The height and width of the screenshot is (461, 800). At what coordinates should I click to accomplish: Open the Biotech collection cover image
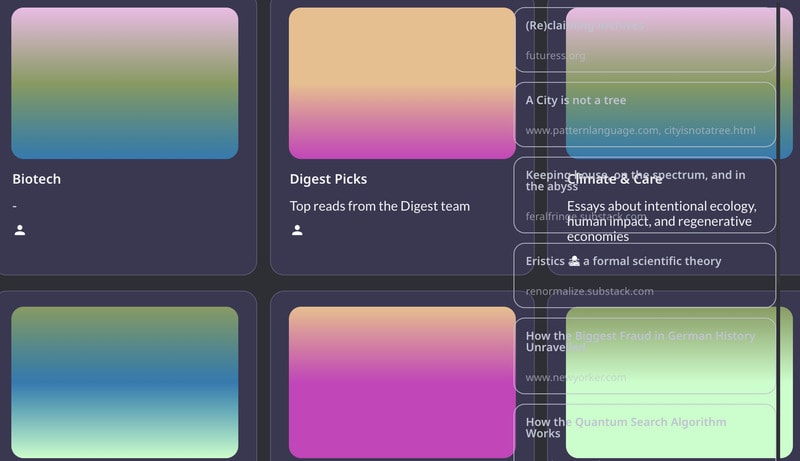coord(125,83)
